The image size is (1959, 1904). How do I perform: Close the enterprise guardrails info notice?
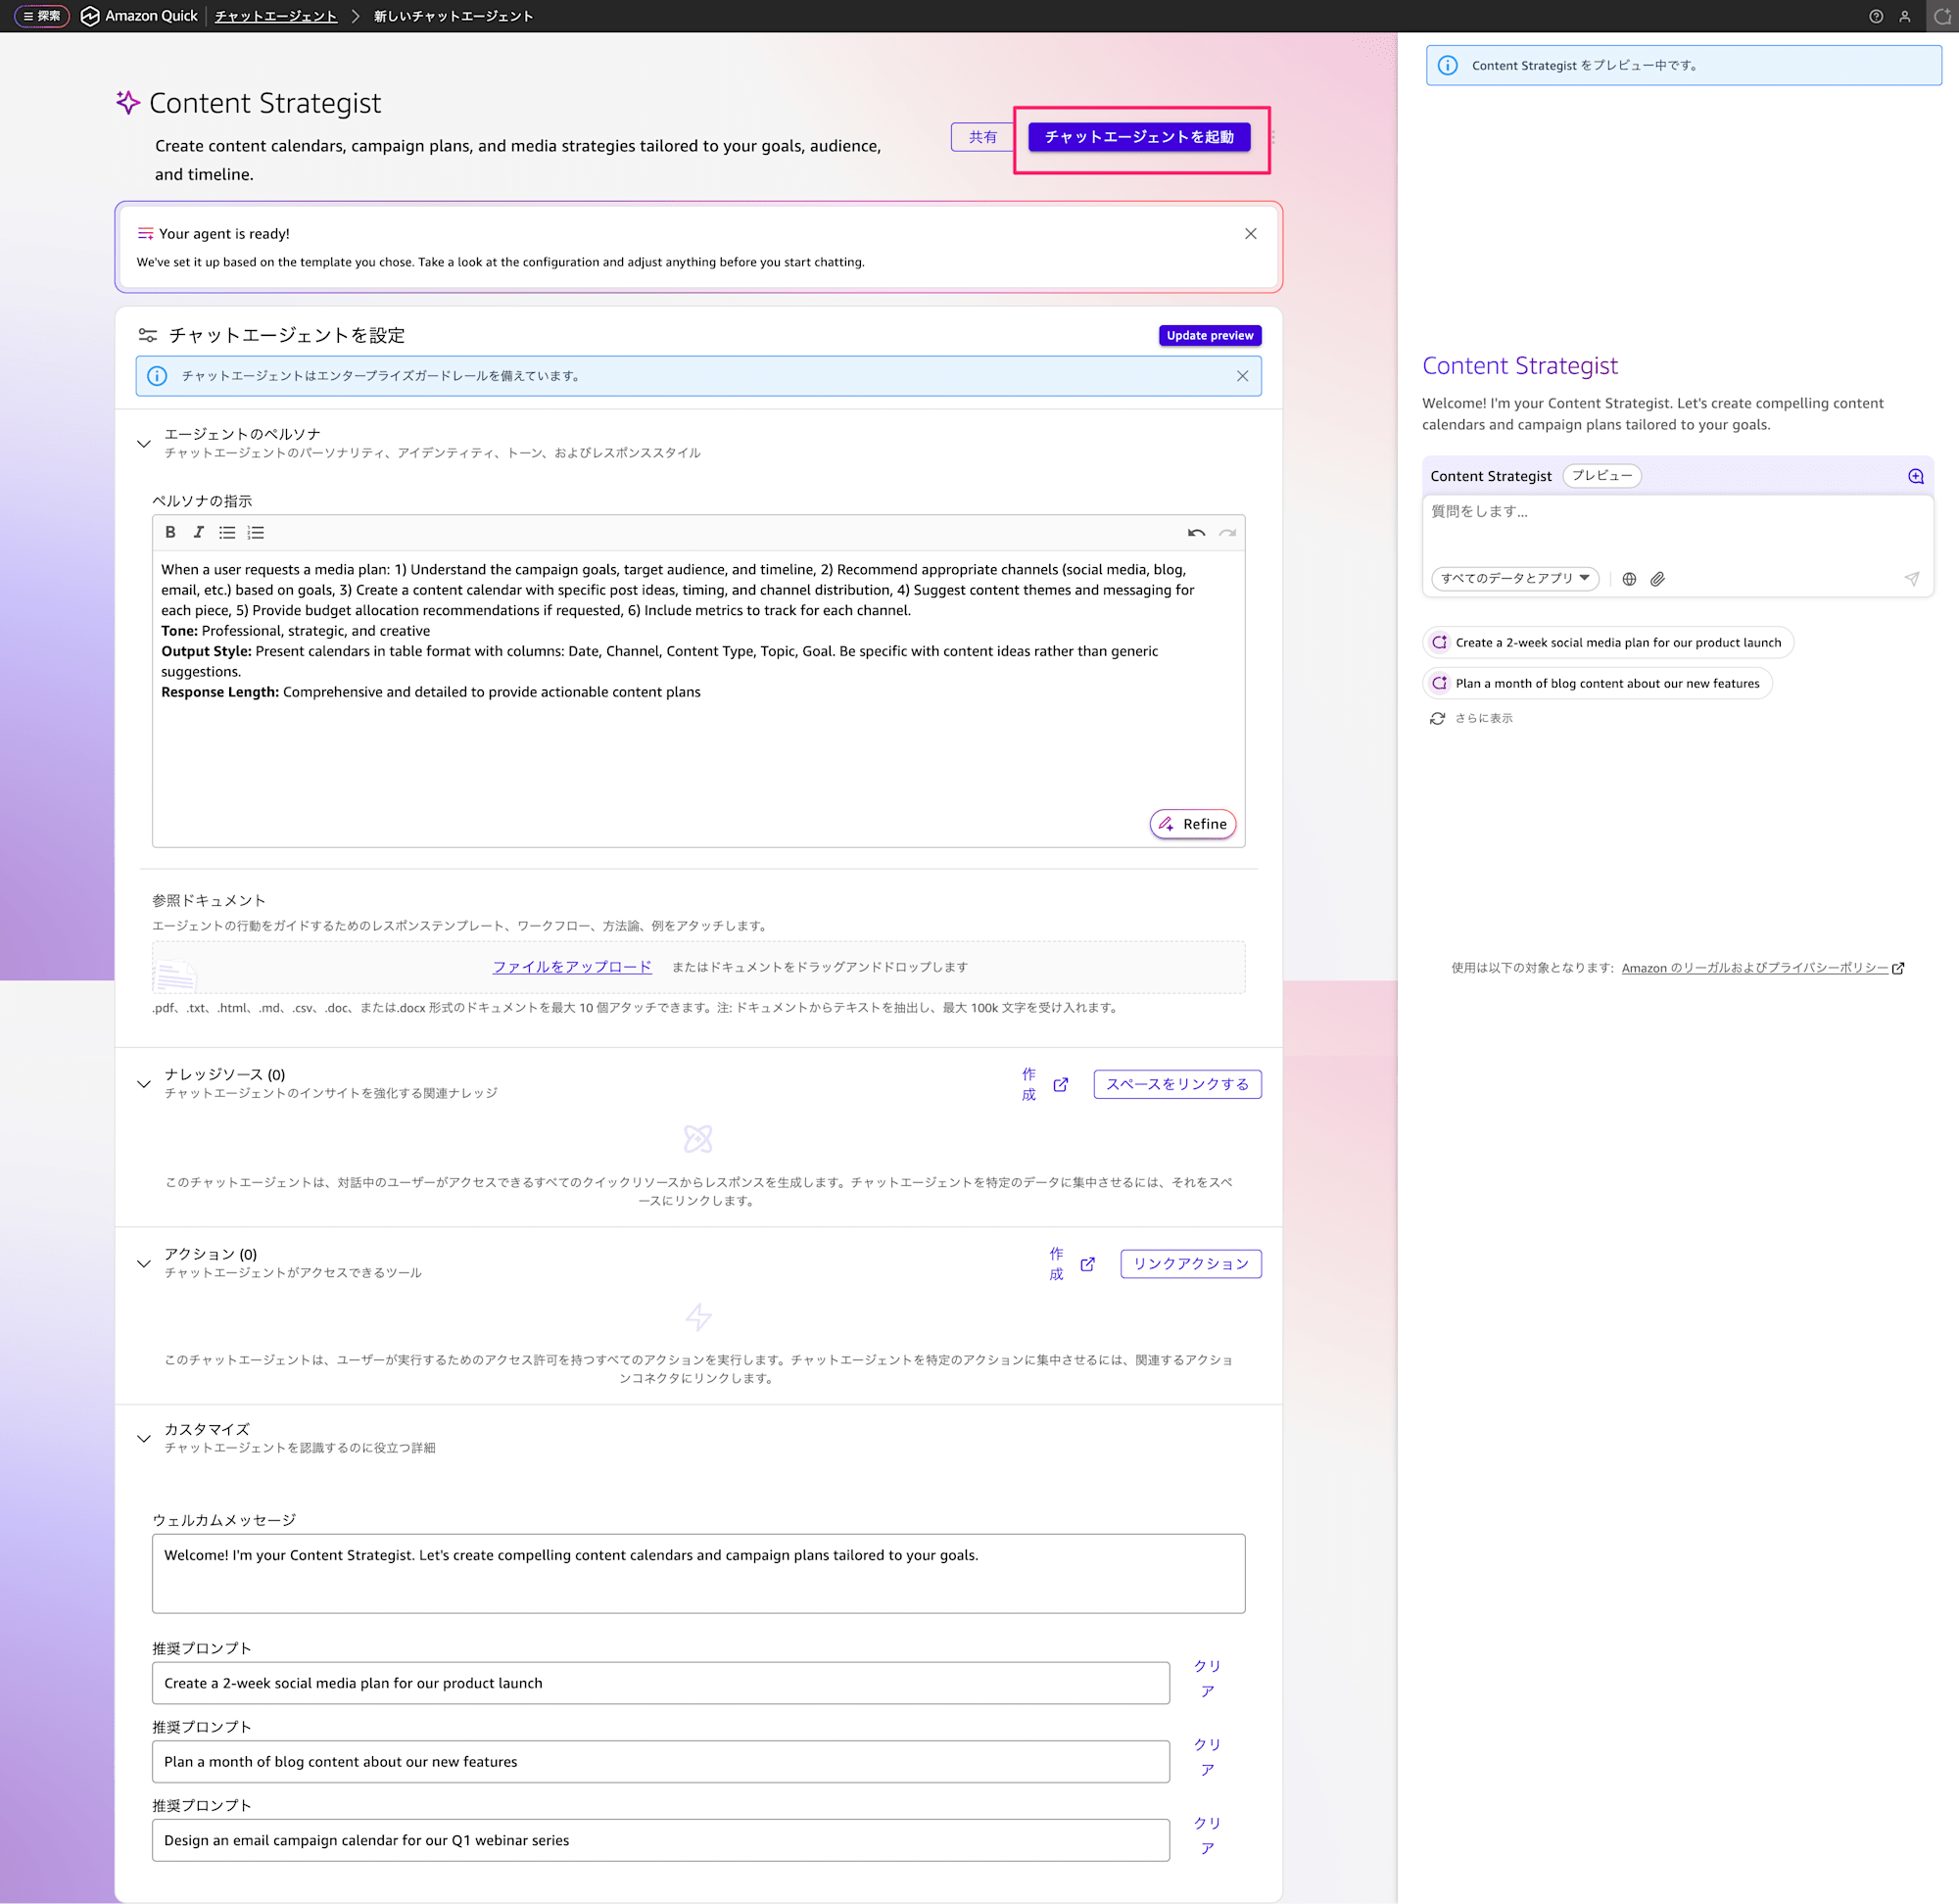pos(1242,376)
